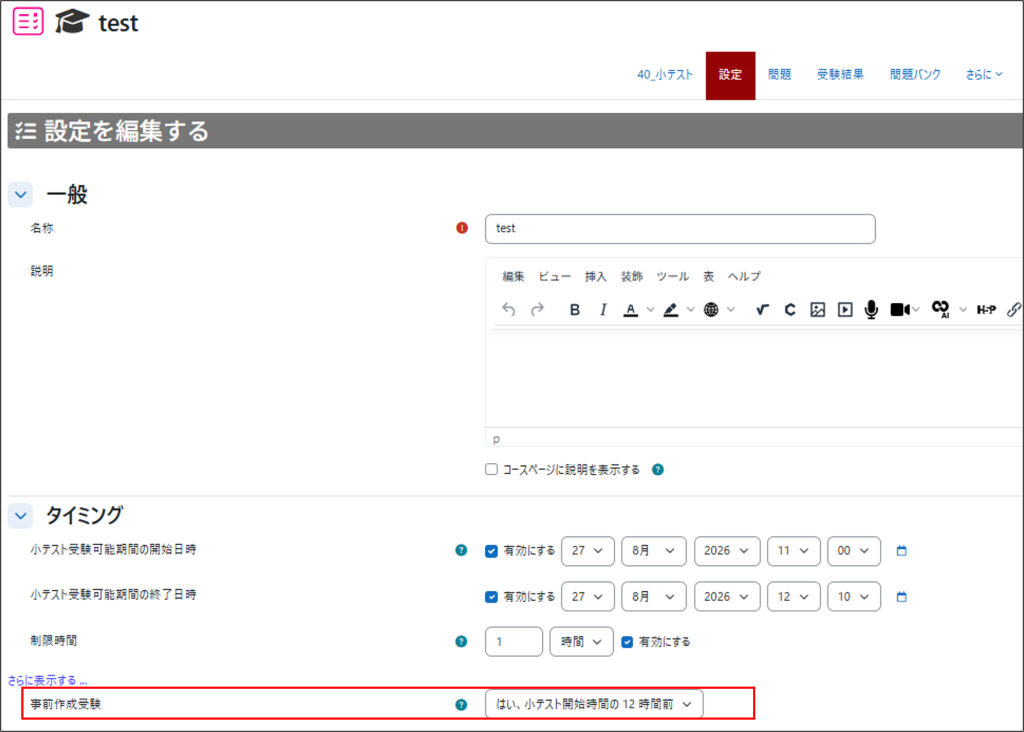Screen dimensions: 1024x732
Task: Open the equation editor icon
Action: point(762,310)
